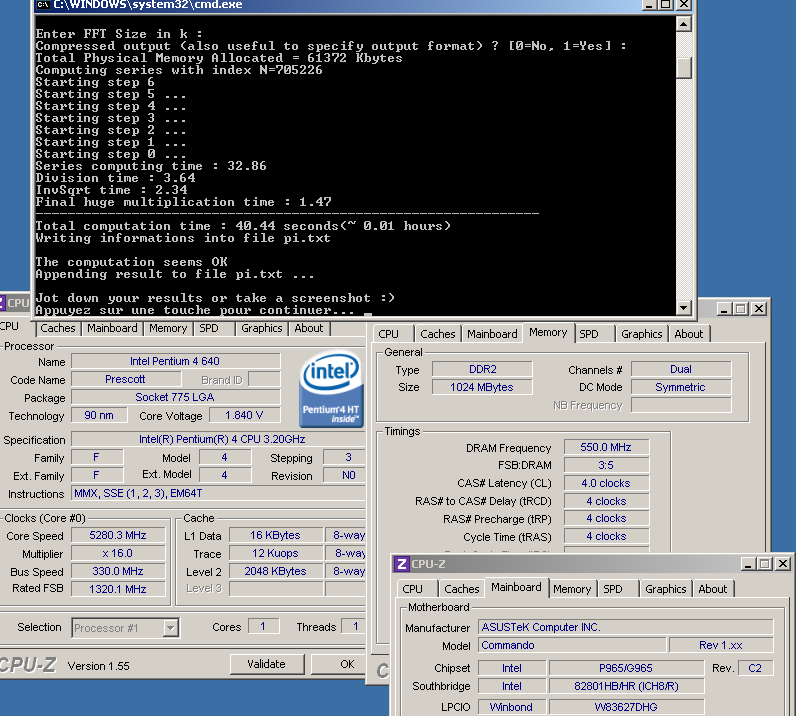Minimize the Memory CPU-Z window
796x716 pixels.
point(724,308)
